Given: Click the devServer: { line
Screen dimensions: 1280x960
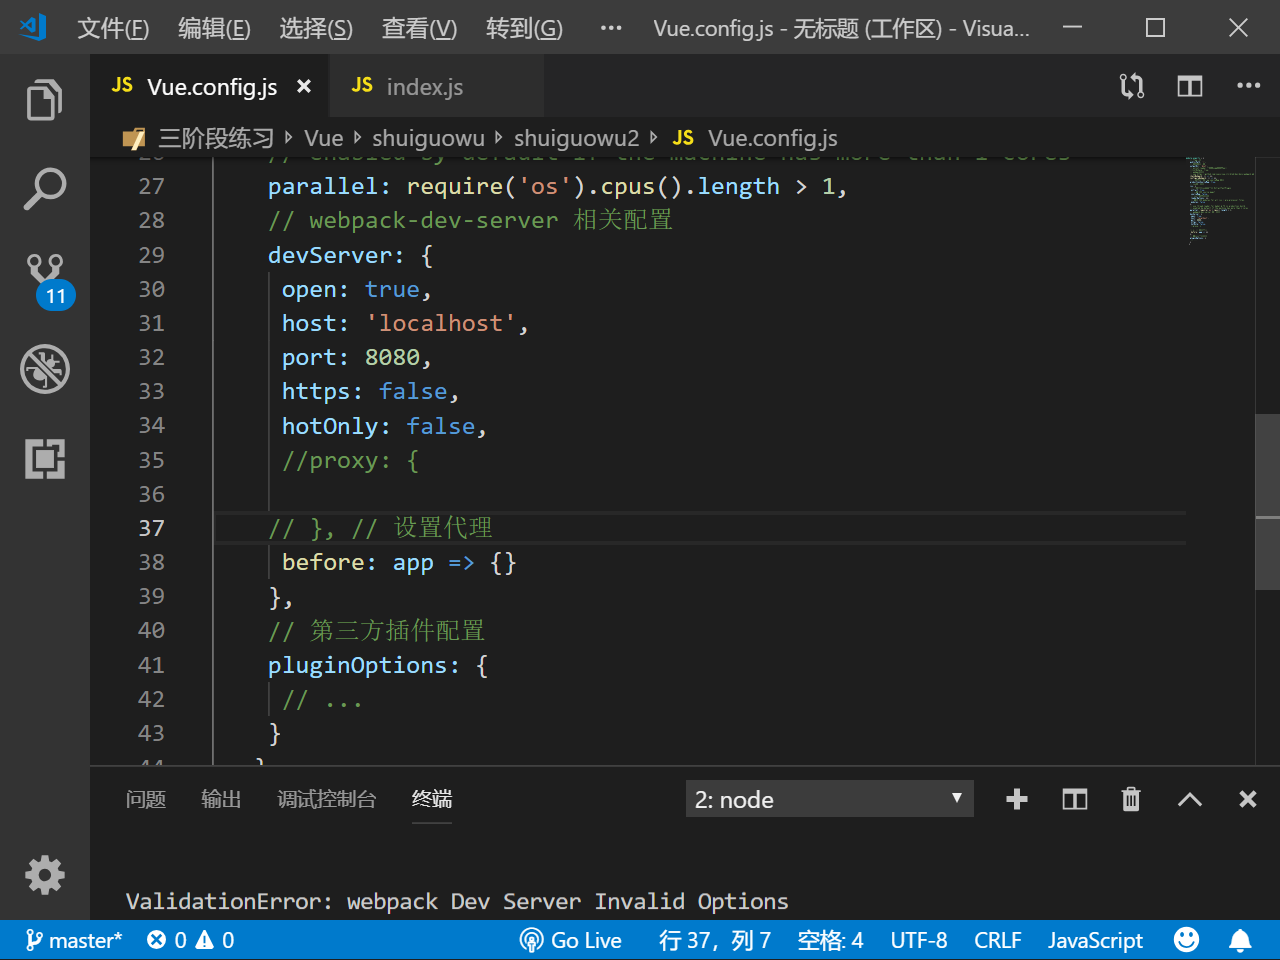Looking at the screenshot, I should [x=350, y=255].
